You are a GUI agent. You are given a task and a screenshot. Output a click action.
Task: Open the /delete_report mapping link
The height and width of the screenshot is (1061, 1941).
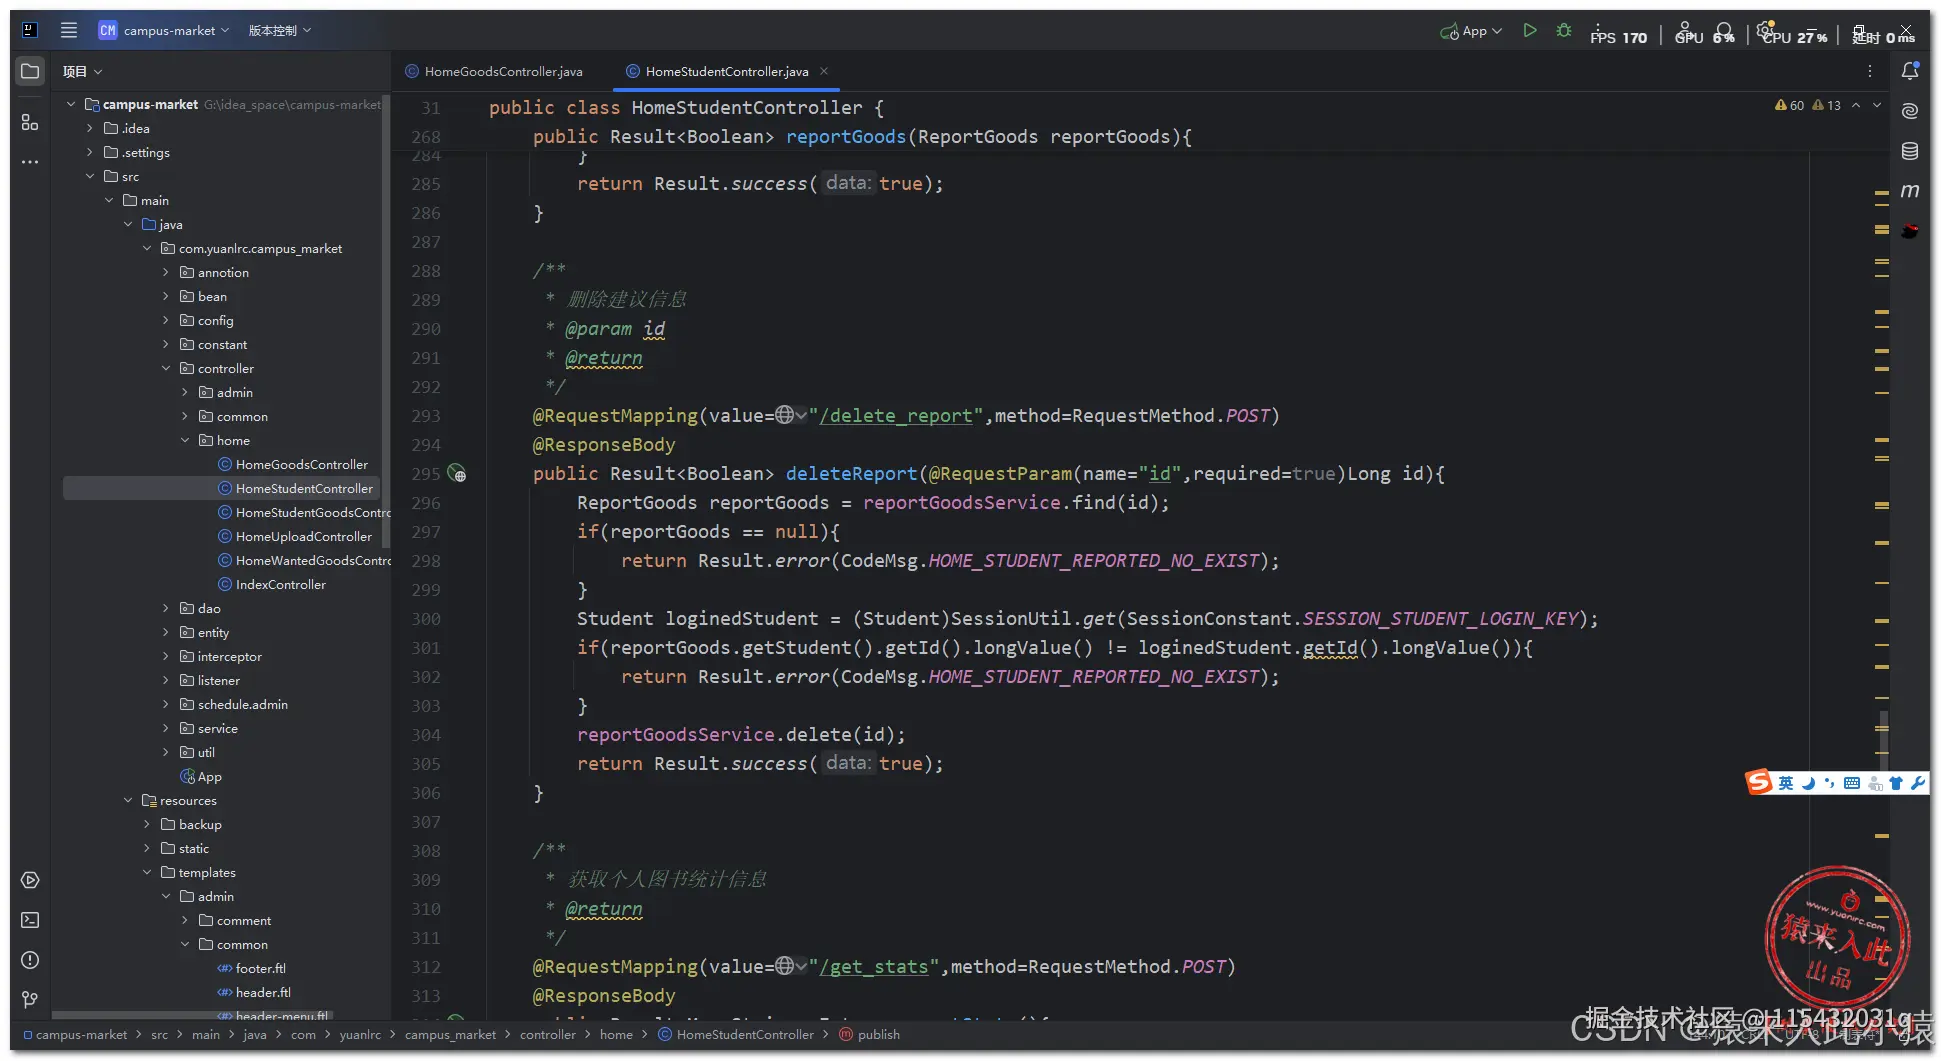click(x=896, y=415)
